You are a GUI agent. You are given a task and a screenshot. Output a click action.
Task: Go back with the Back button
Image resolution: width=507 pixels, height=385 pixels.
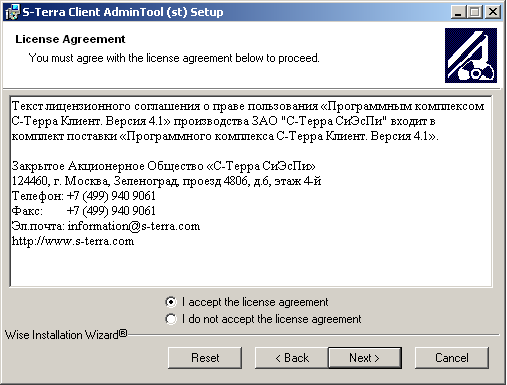tap(292, 358)
